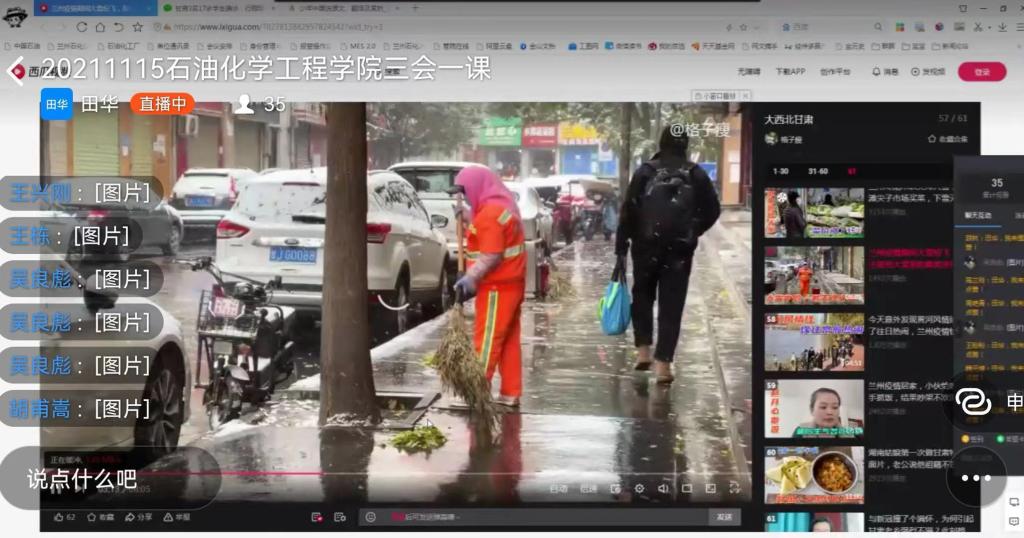Click the red 登录 login button
Viewport: 1024px width, 538px height.
click(x=981, y=72)
